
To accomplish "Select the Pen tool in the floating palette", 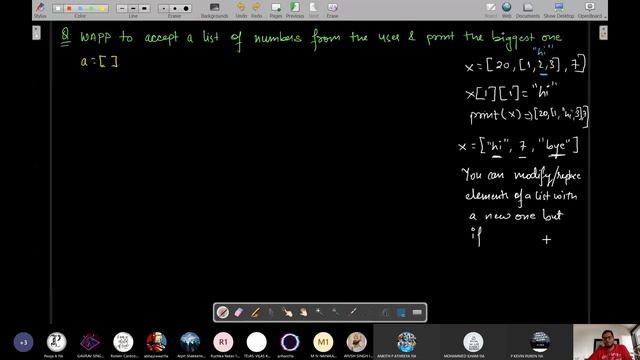I will [223, 313].
